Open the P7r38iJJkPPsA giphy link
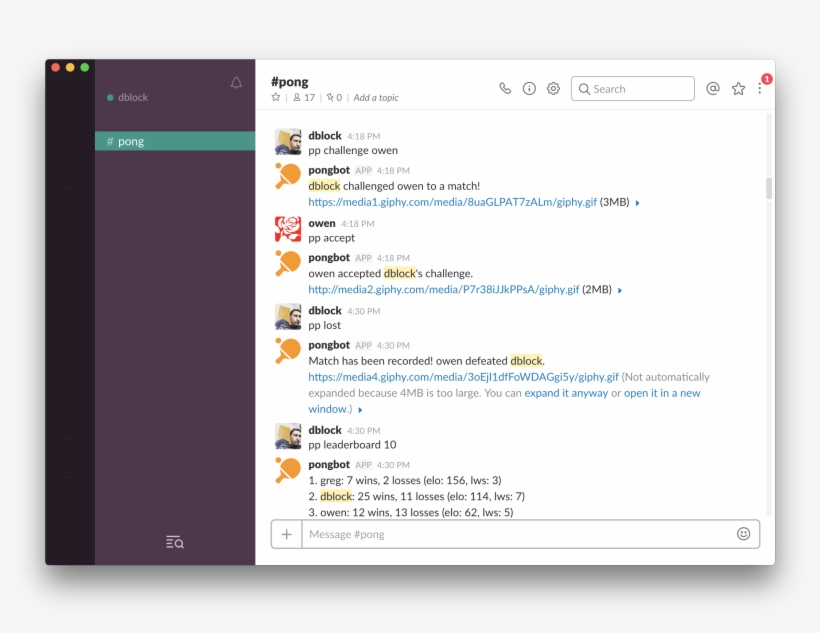The height and width of the screenshot is (633, 820). click(443, 289)
